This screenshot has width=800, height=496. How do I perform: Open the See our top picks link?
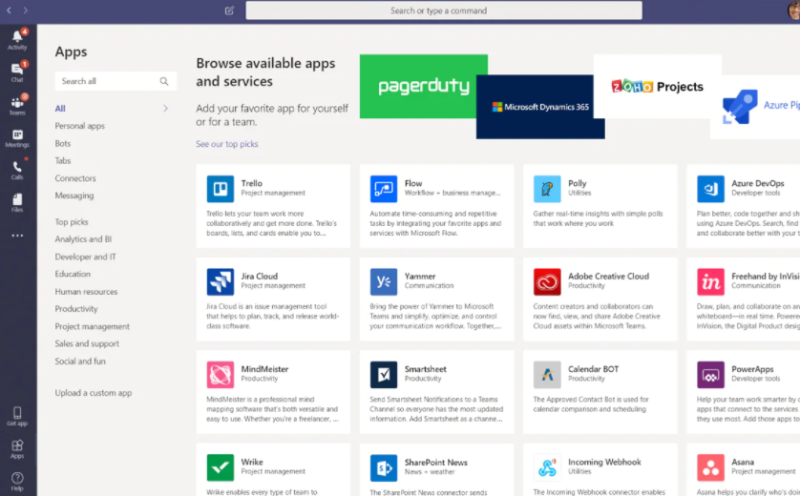click(x=227, y=144)
